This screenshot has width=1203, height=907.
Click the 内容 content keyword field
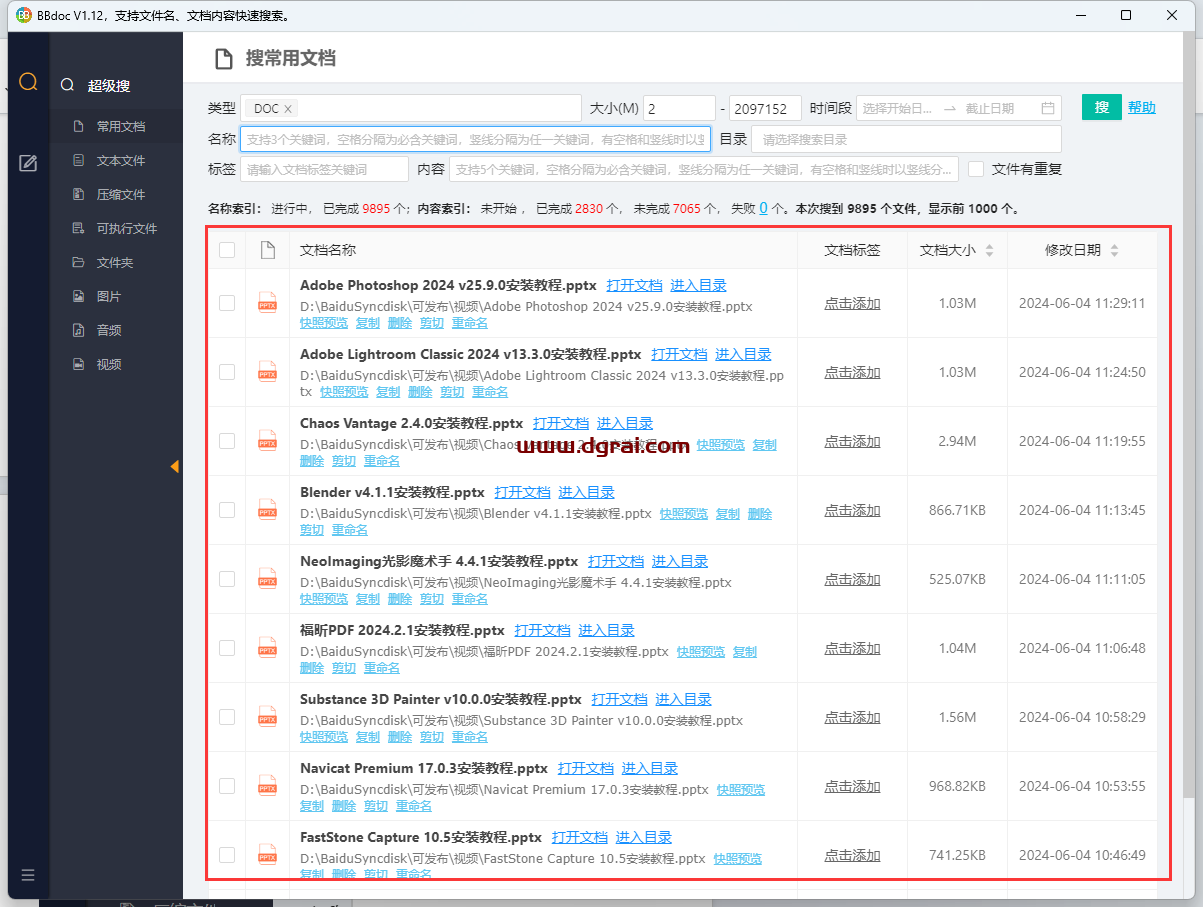click(703, 169)
